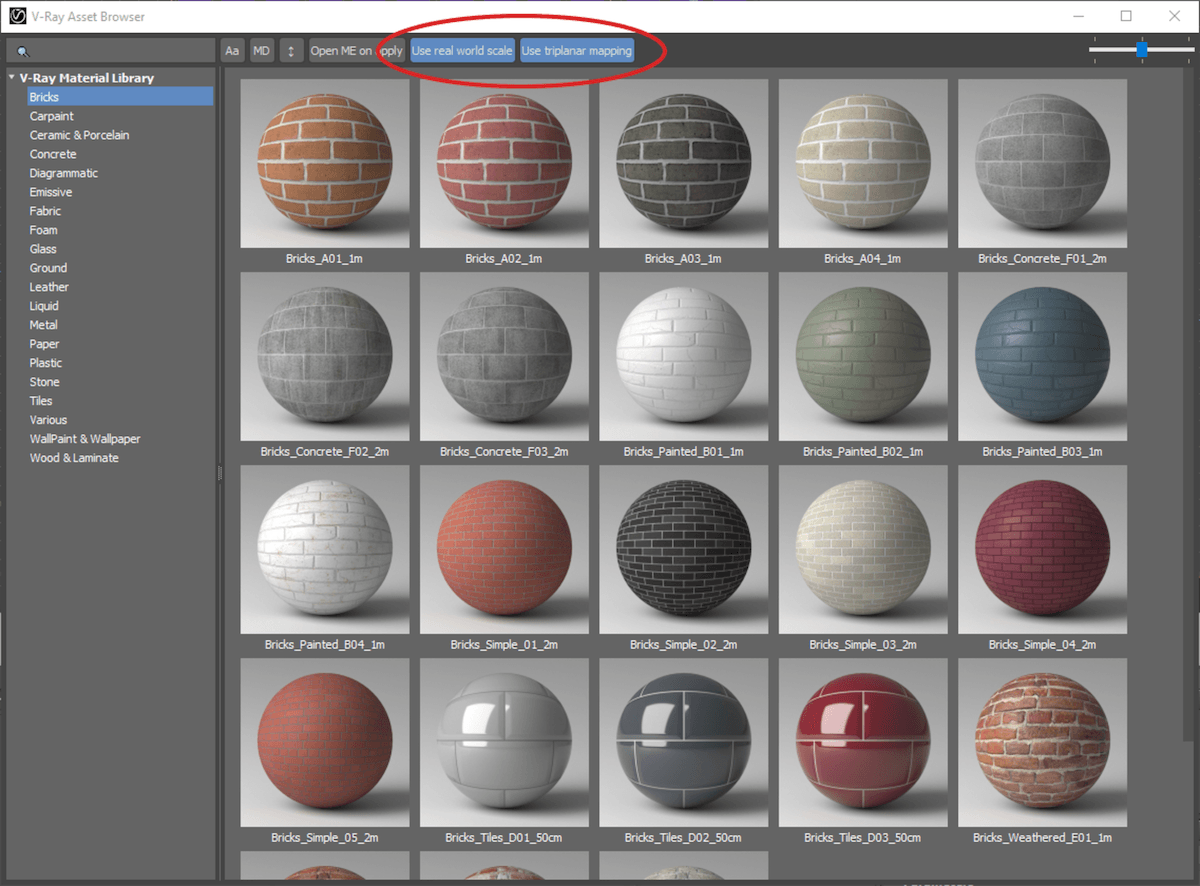Open the Bricks_A02_1m material thumbnail
The height and width of the screenshot is (886, 1200).
point(504,163)
